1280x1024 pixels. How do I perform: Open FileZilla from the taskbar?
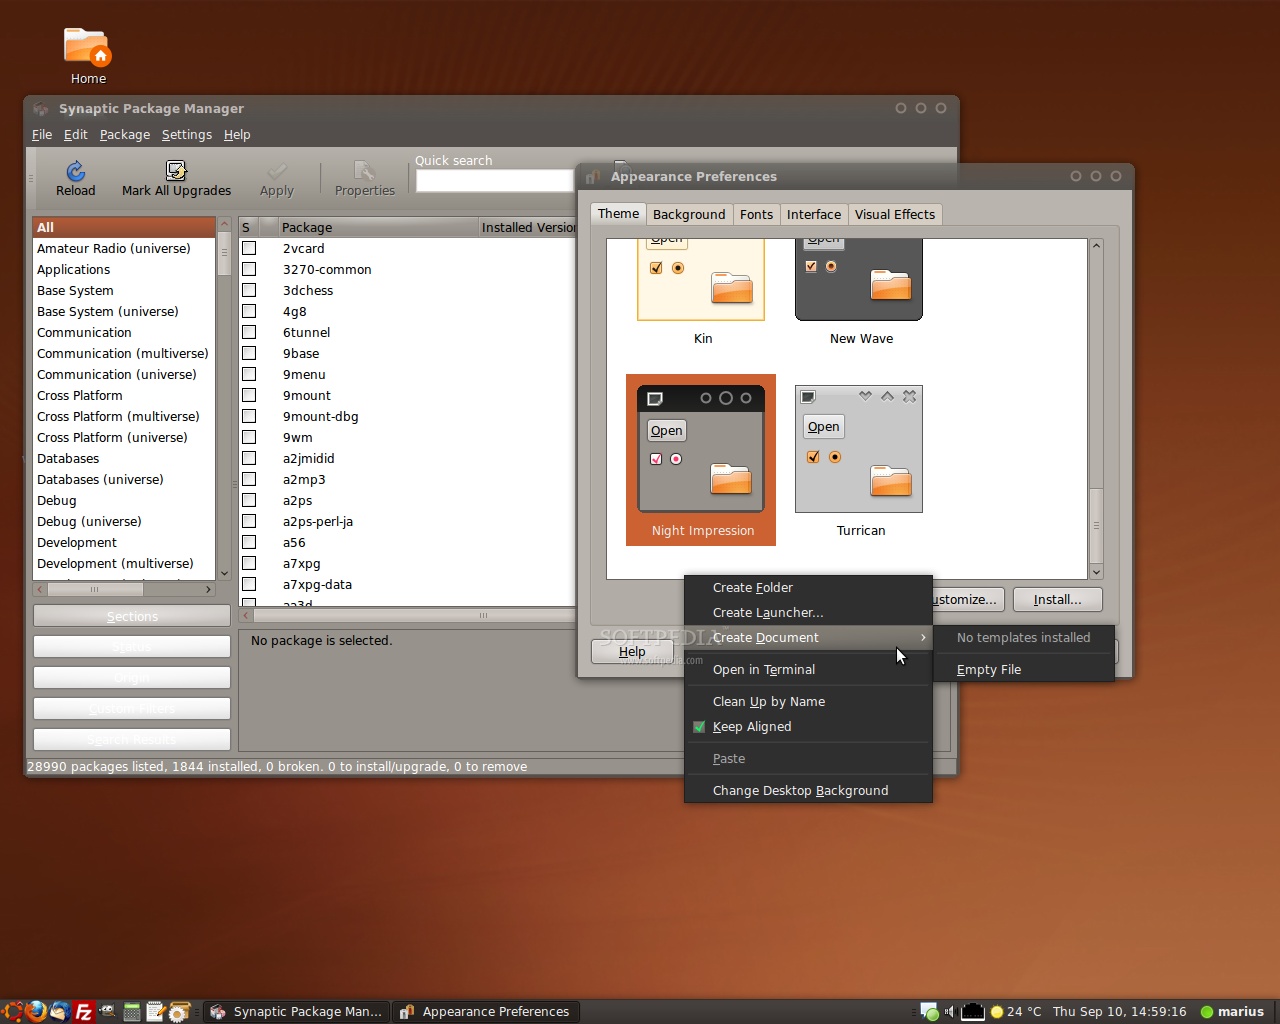click(82, 1011)
